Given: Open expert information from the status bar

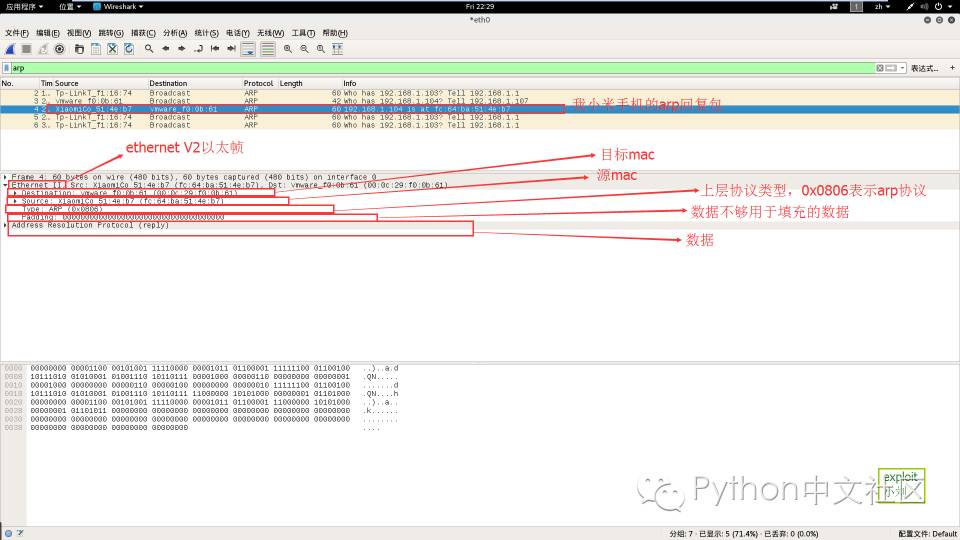Looking at the screenshot, I should pyautogui.click(x=9, y=533).
